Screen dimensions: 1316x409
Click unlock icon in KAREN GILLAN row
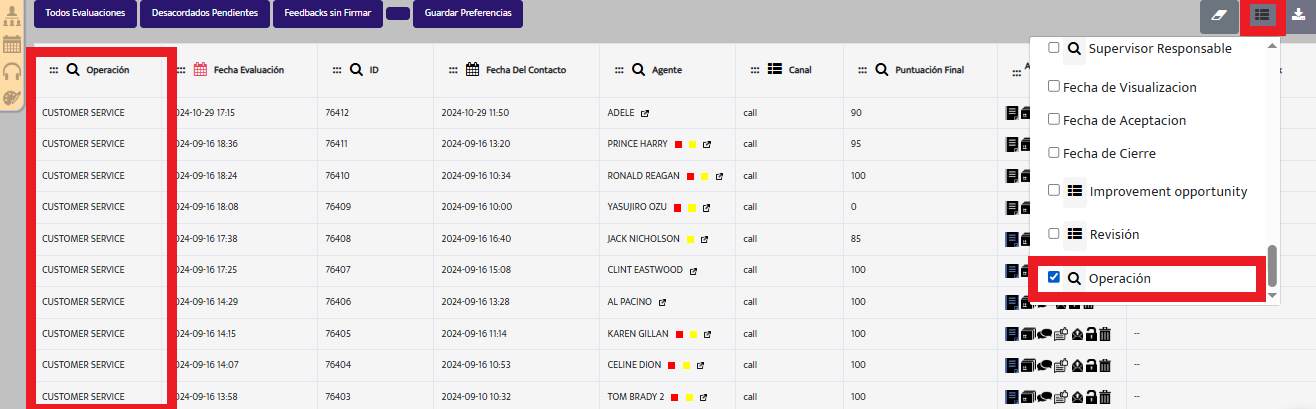pos(1091,334)
